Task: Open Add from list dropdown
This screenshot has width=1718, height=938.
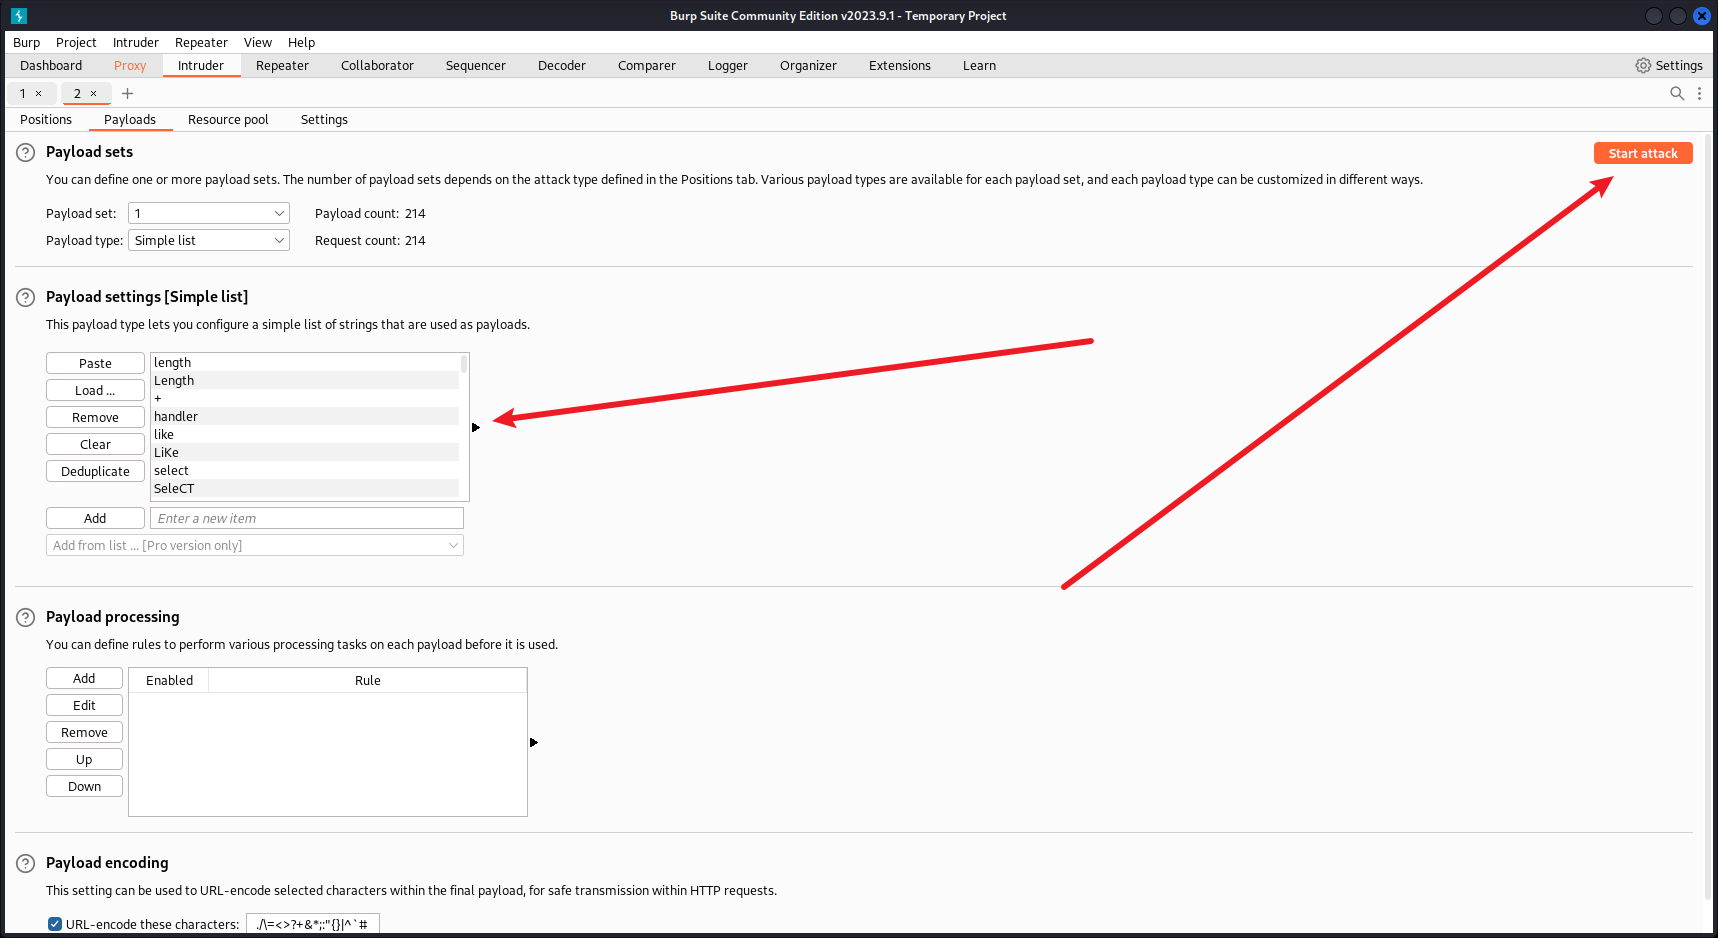Action: (x=255, y=545)
